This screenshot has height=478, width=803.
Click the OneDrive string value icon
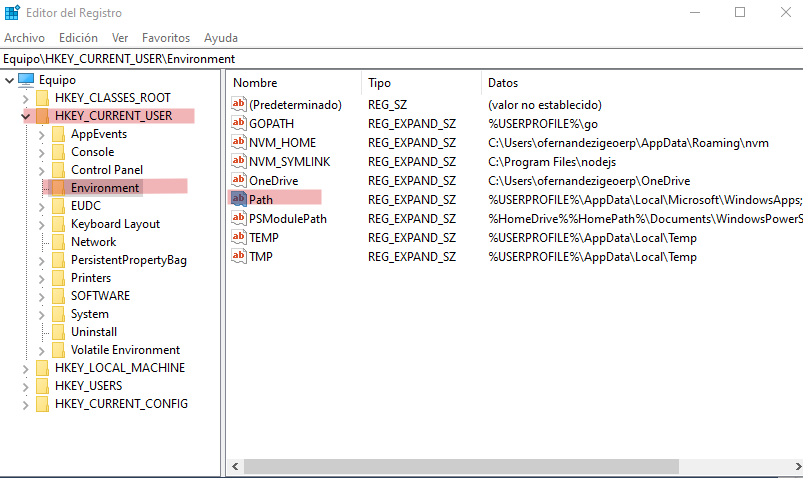239,180
